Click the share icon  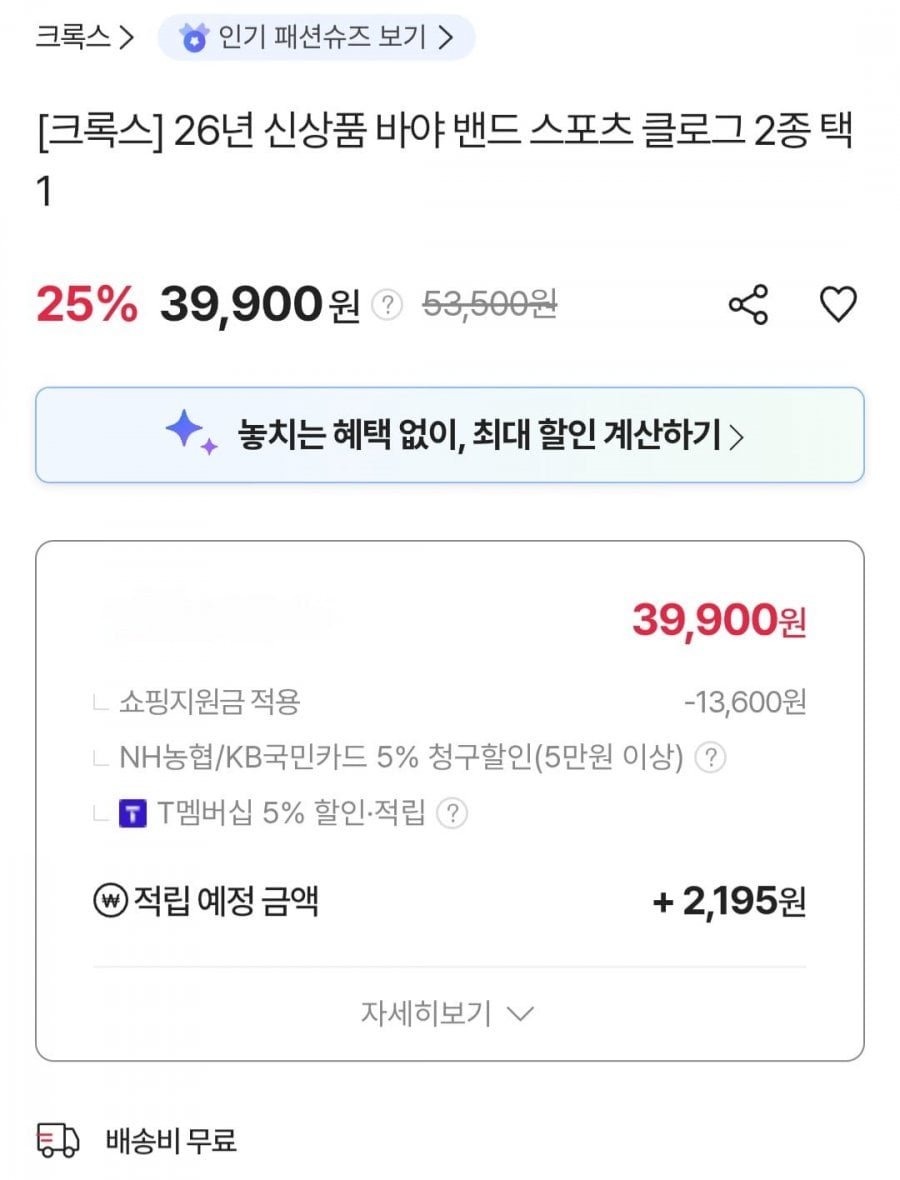748,304
